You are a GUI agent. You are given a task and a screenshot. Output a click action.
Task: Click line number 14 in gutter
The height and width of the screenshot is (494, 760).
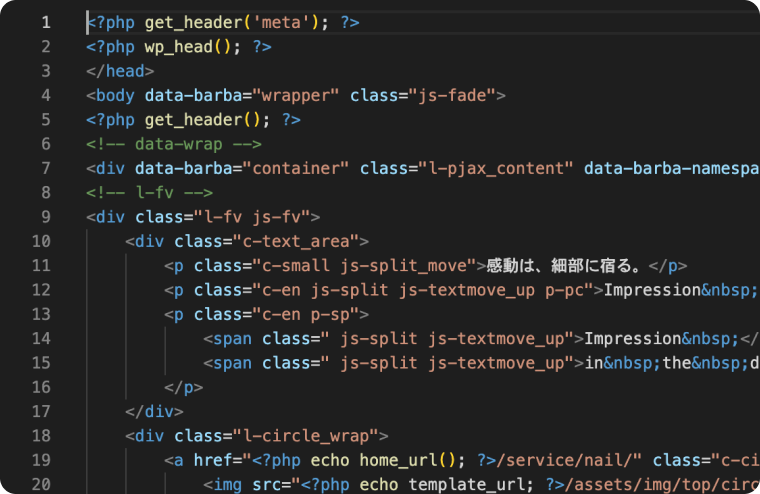(x=41, y=338)
